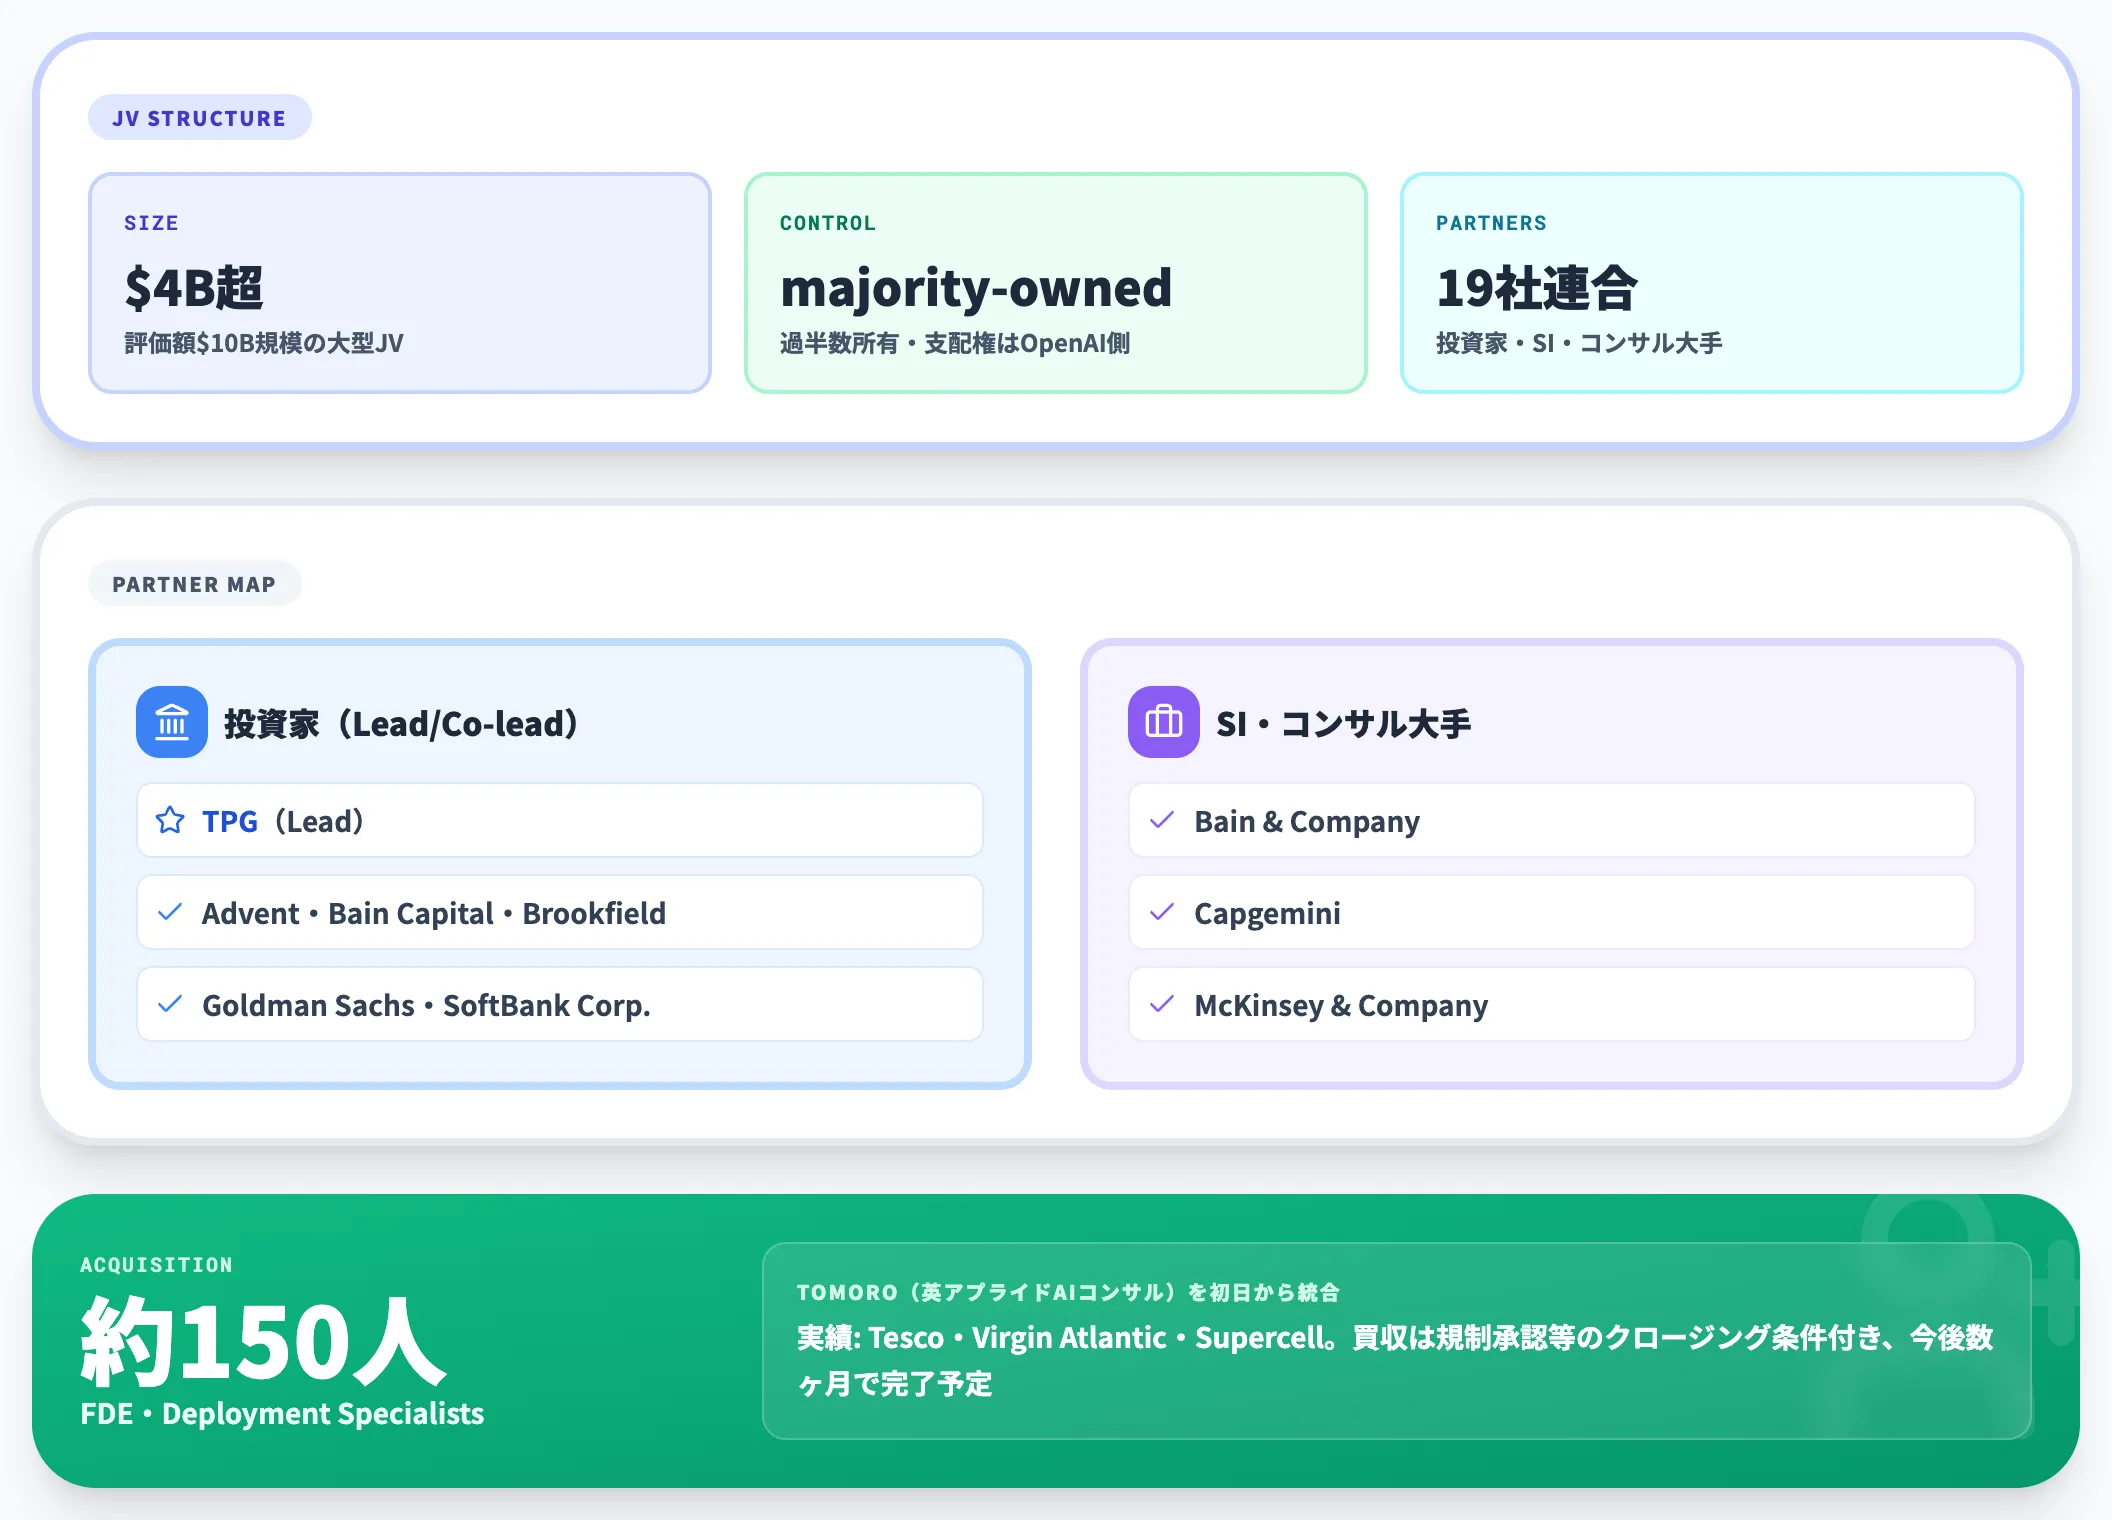The width and height of the screenshot is (2112, 1520).
Task: Select the PARTNER MAP badge
Action: coord(195,584)
